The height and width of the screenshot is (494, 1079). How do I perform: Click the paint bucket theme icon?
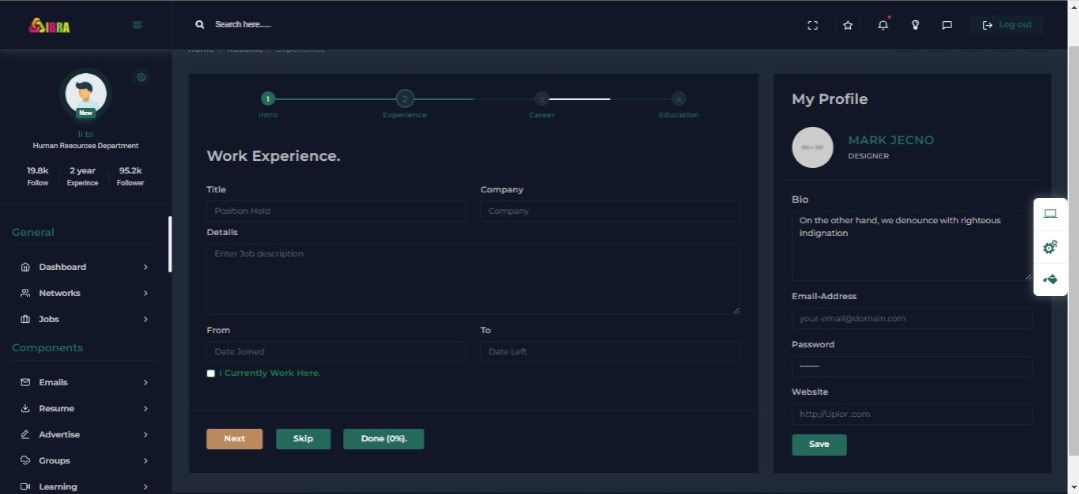(x=1050, y=279)
